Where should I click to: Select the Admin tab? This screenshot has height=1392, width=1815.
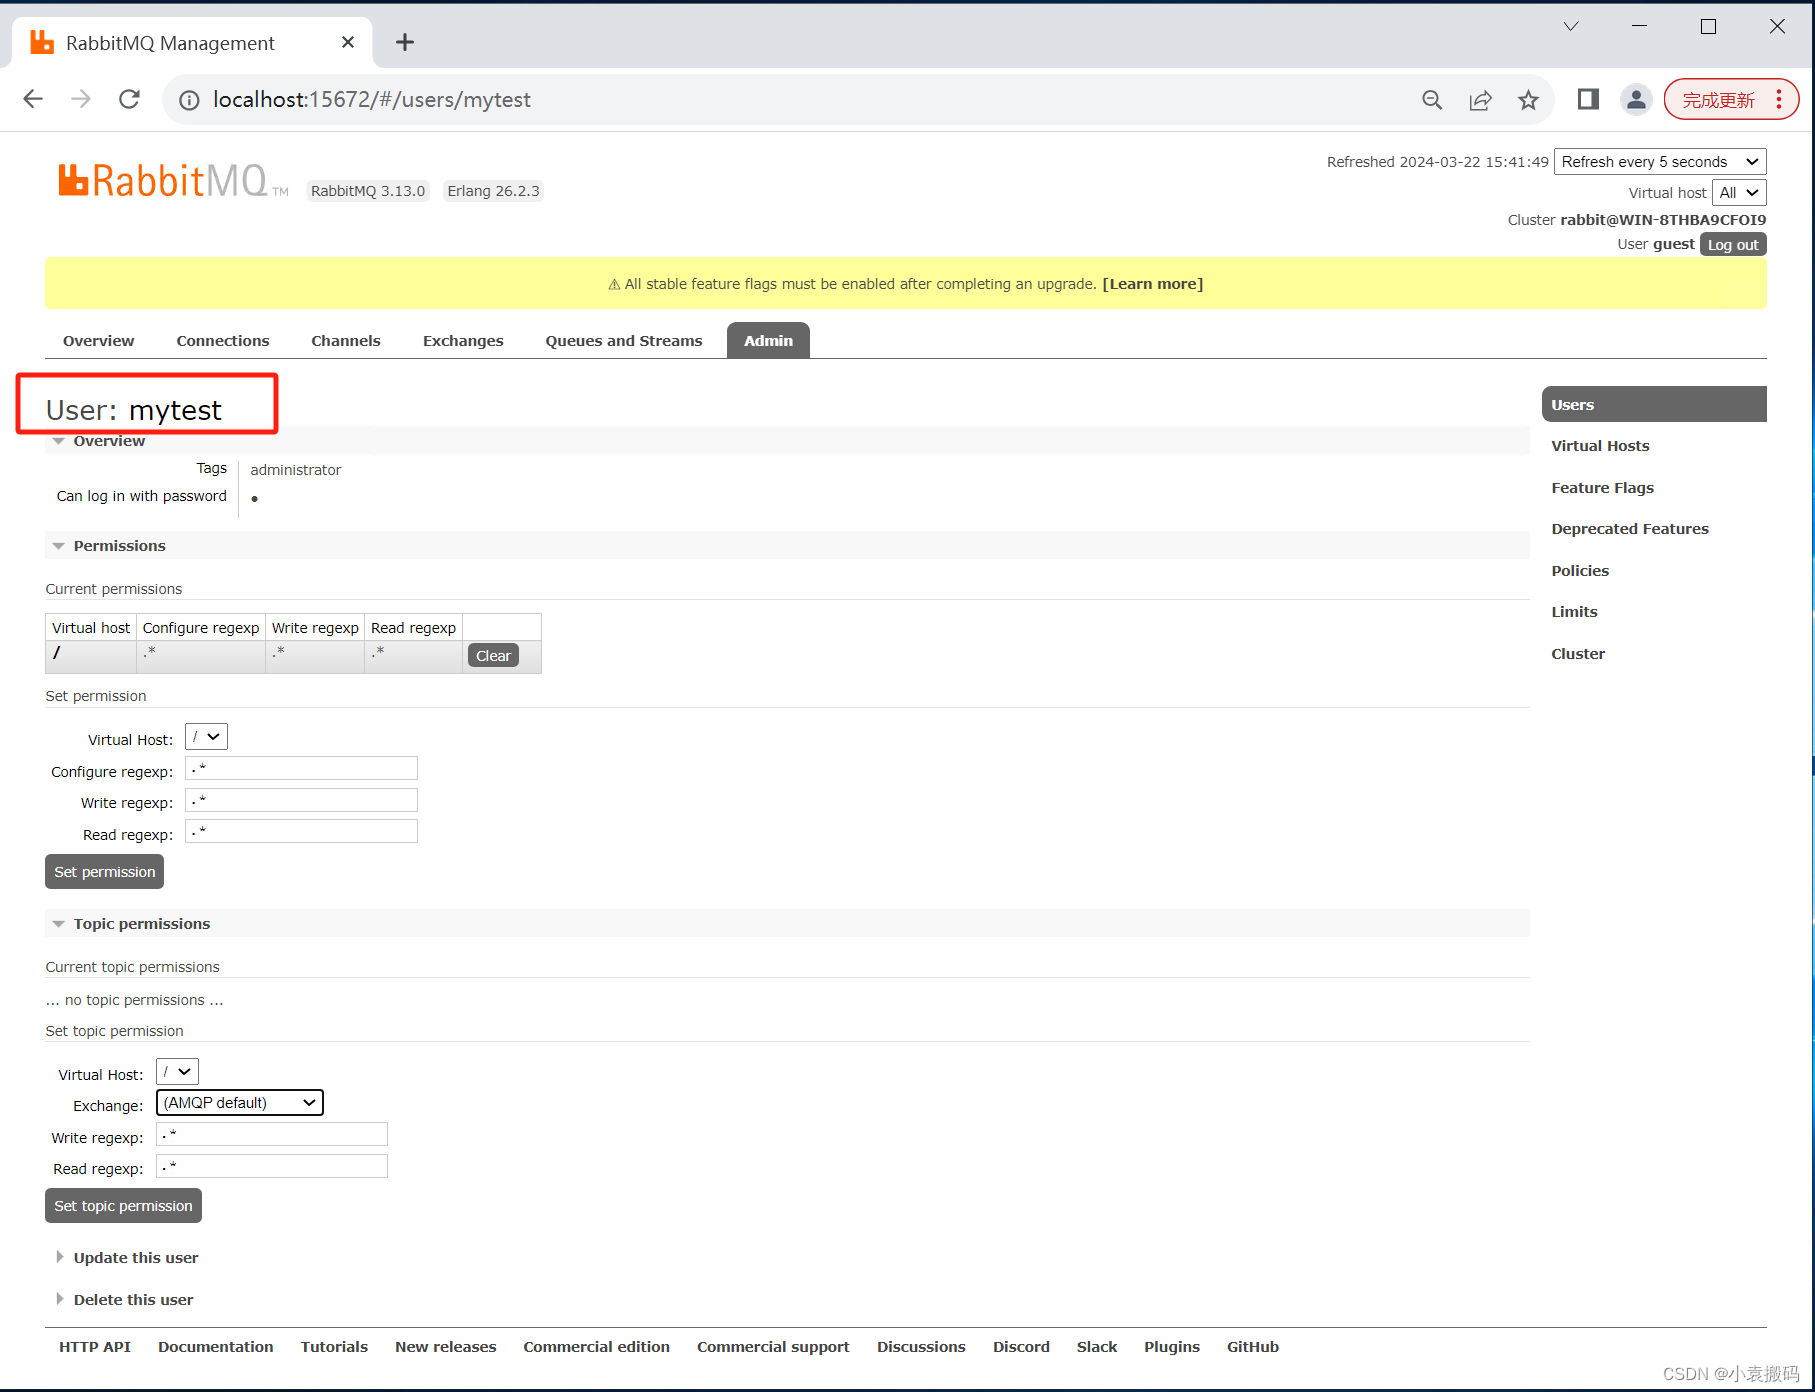pos(768,341)
